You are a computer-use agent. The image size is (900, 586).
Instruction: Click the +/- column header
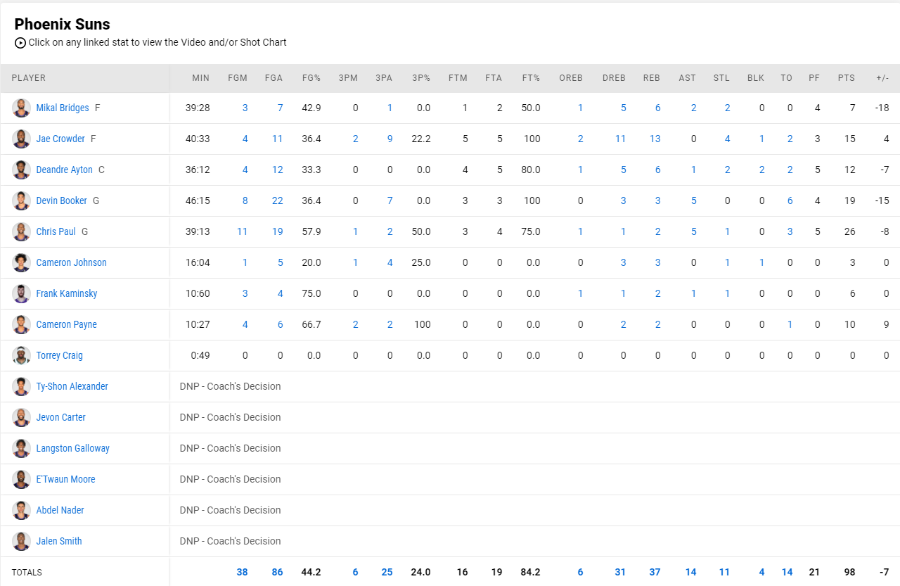click(x=882, y=78)
